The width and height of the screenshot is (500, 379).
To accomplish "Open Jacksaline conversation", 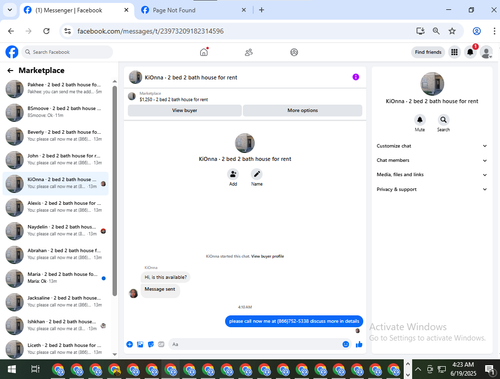I will 57,301.
